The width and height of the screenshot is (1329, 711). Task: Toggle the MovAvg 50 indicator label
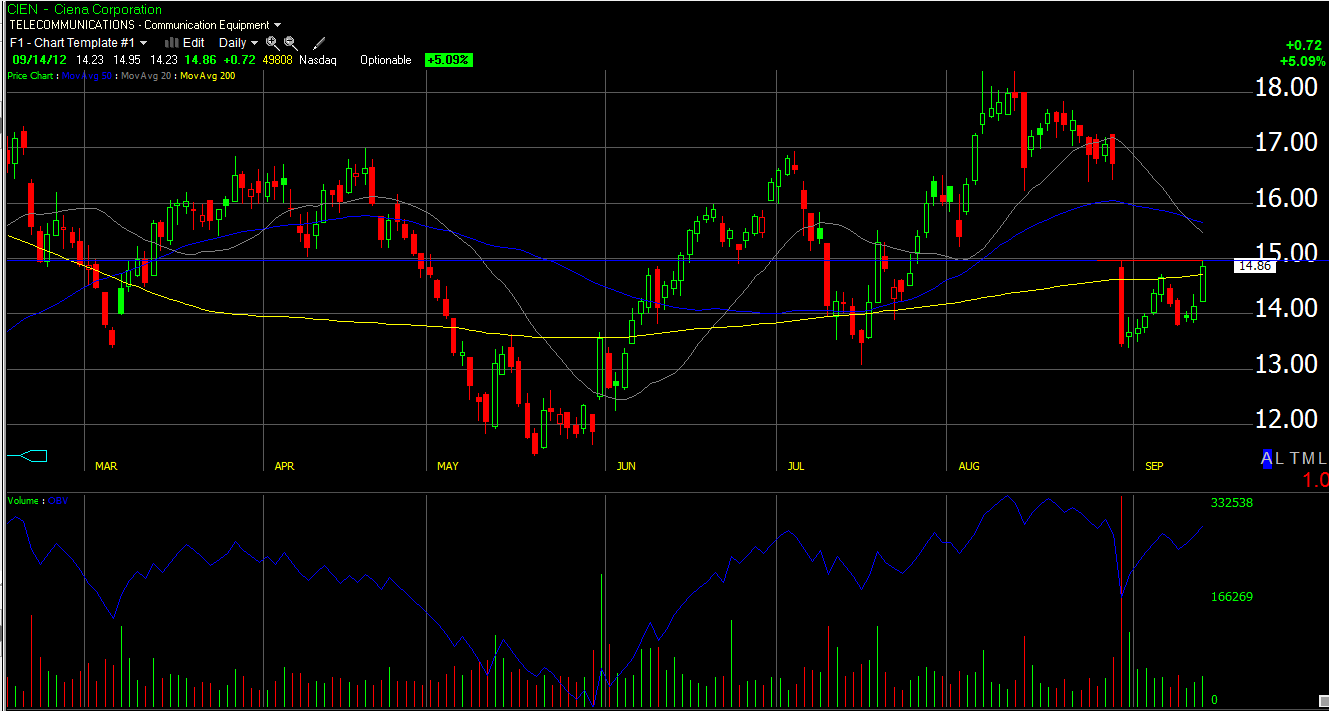pos(88,76)
